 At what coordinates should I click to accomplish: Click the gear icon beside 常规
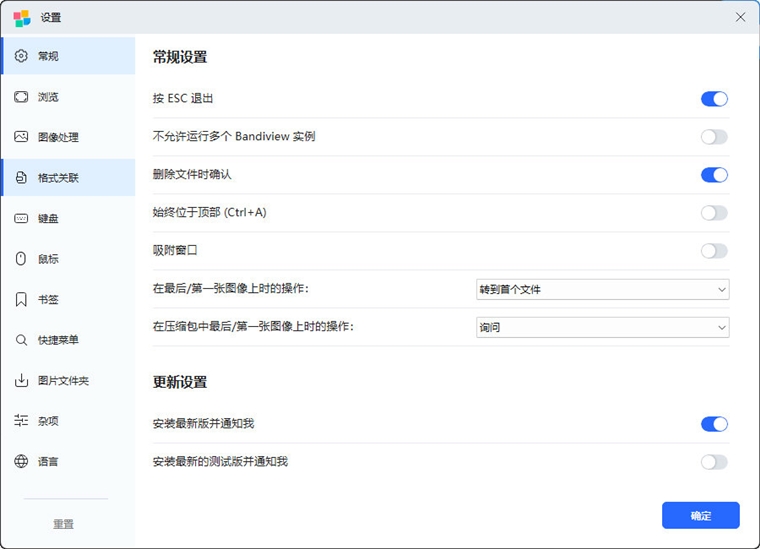(21, 56)
